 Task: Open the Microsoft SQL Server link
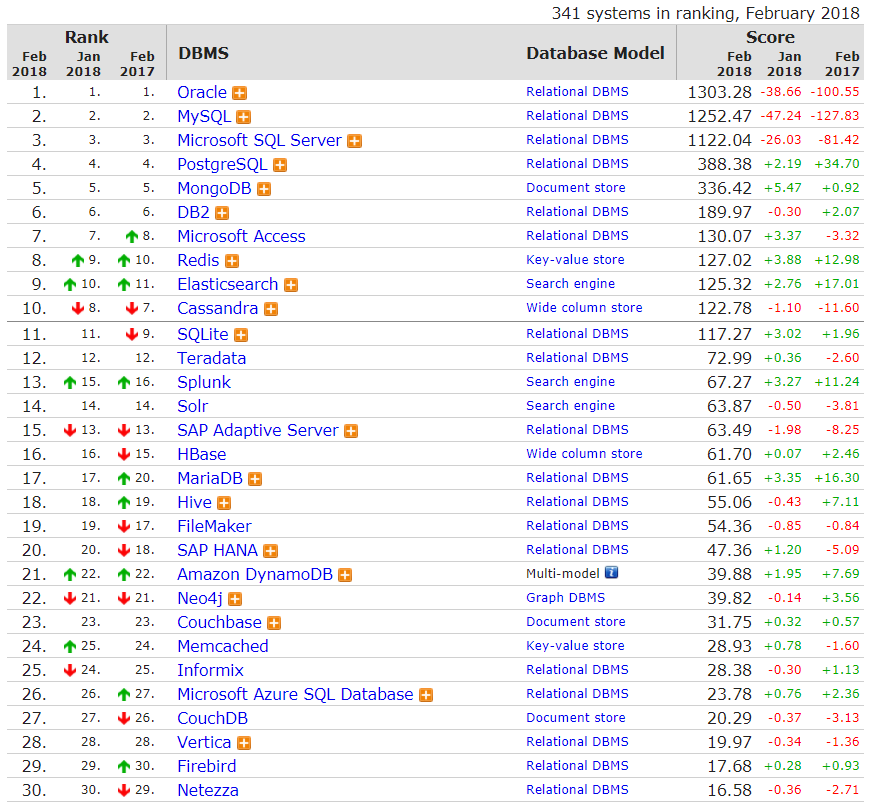point(259,140)
